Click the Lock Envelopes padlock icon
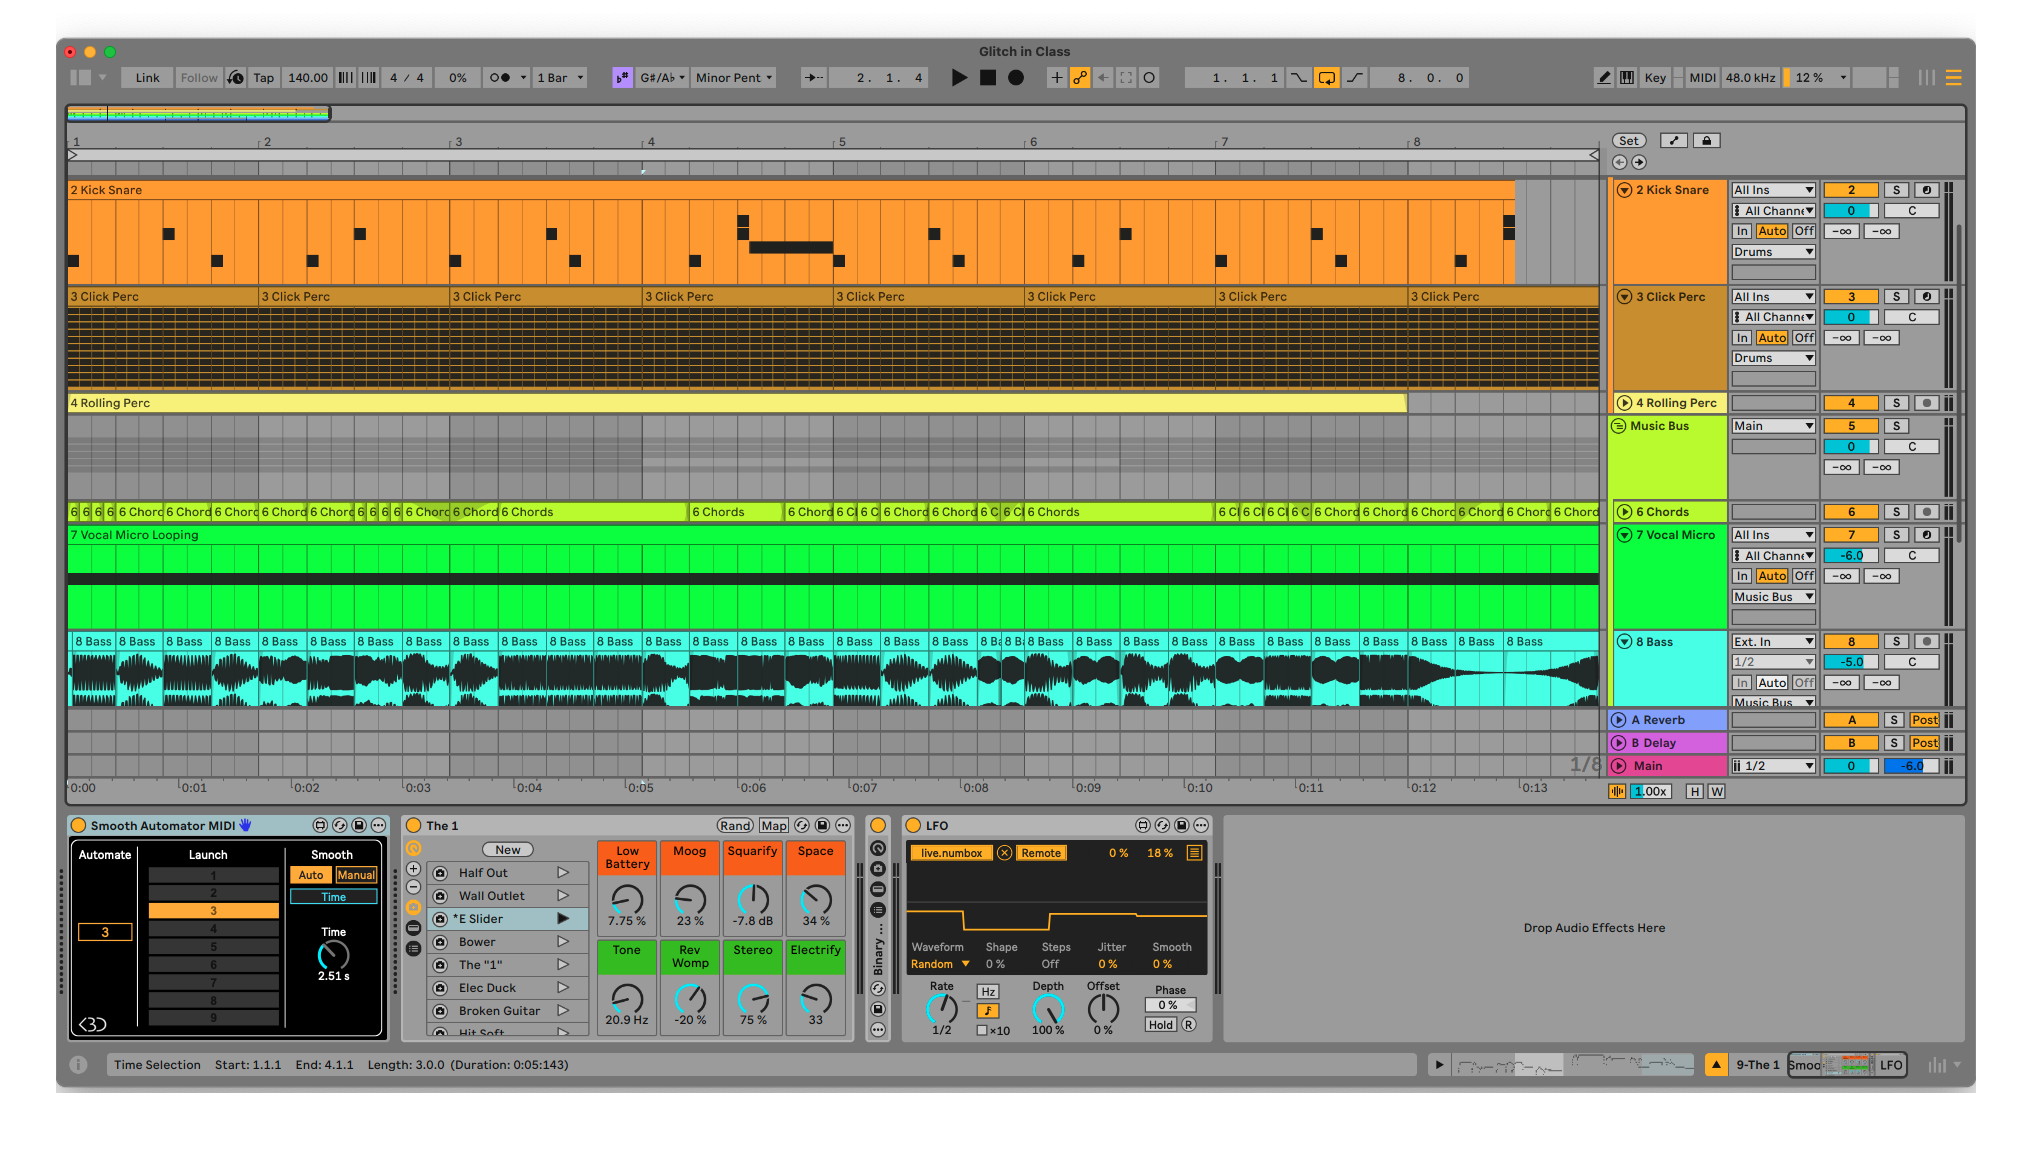 coord(1707,141)
